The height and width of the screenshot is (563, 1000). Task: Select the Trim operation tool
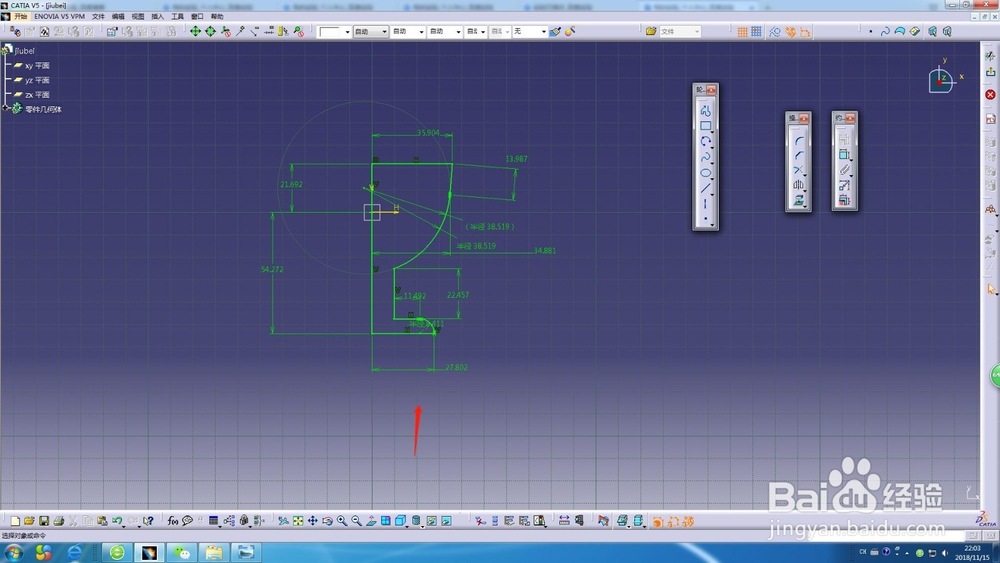(x=798, y=170)
